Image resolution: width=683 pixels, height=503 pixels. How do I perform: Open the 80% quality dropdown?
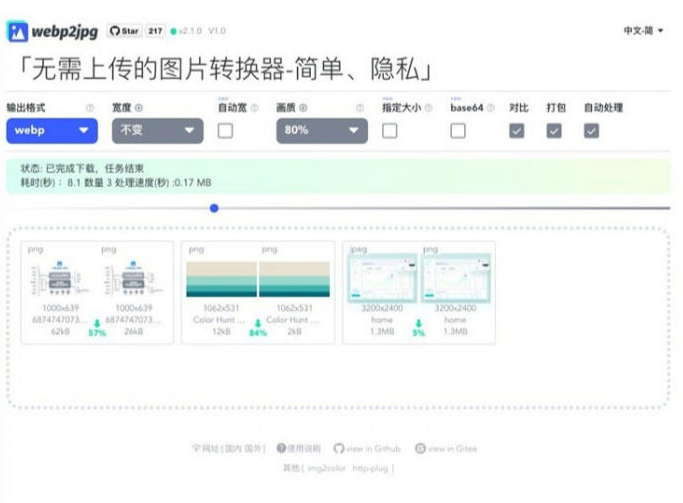(322, 130)
